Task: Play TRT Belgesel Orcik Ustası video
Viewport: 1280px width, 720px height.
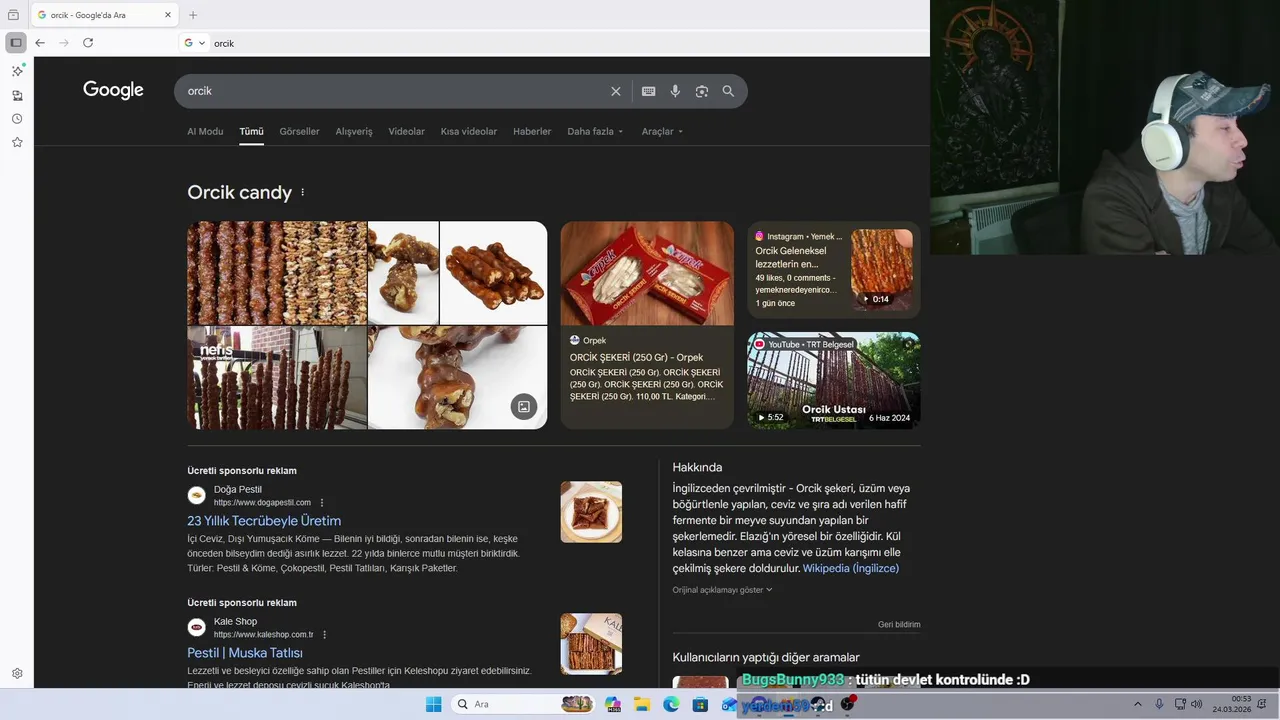Action: [x=834, y=381]
